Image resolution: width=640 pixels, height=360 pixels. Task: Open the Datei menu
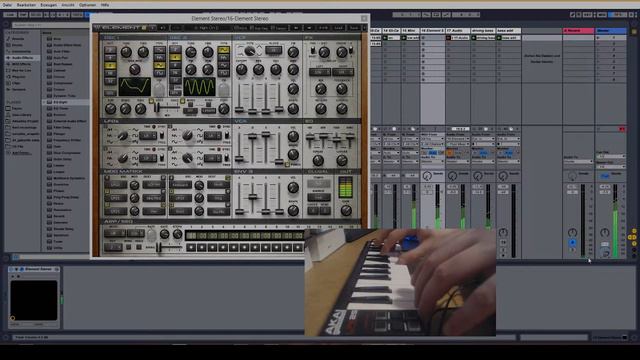7,5
